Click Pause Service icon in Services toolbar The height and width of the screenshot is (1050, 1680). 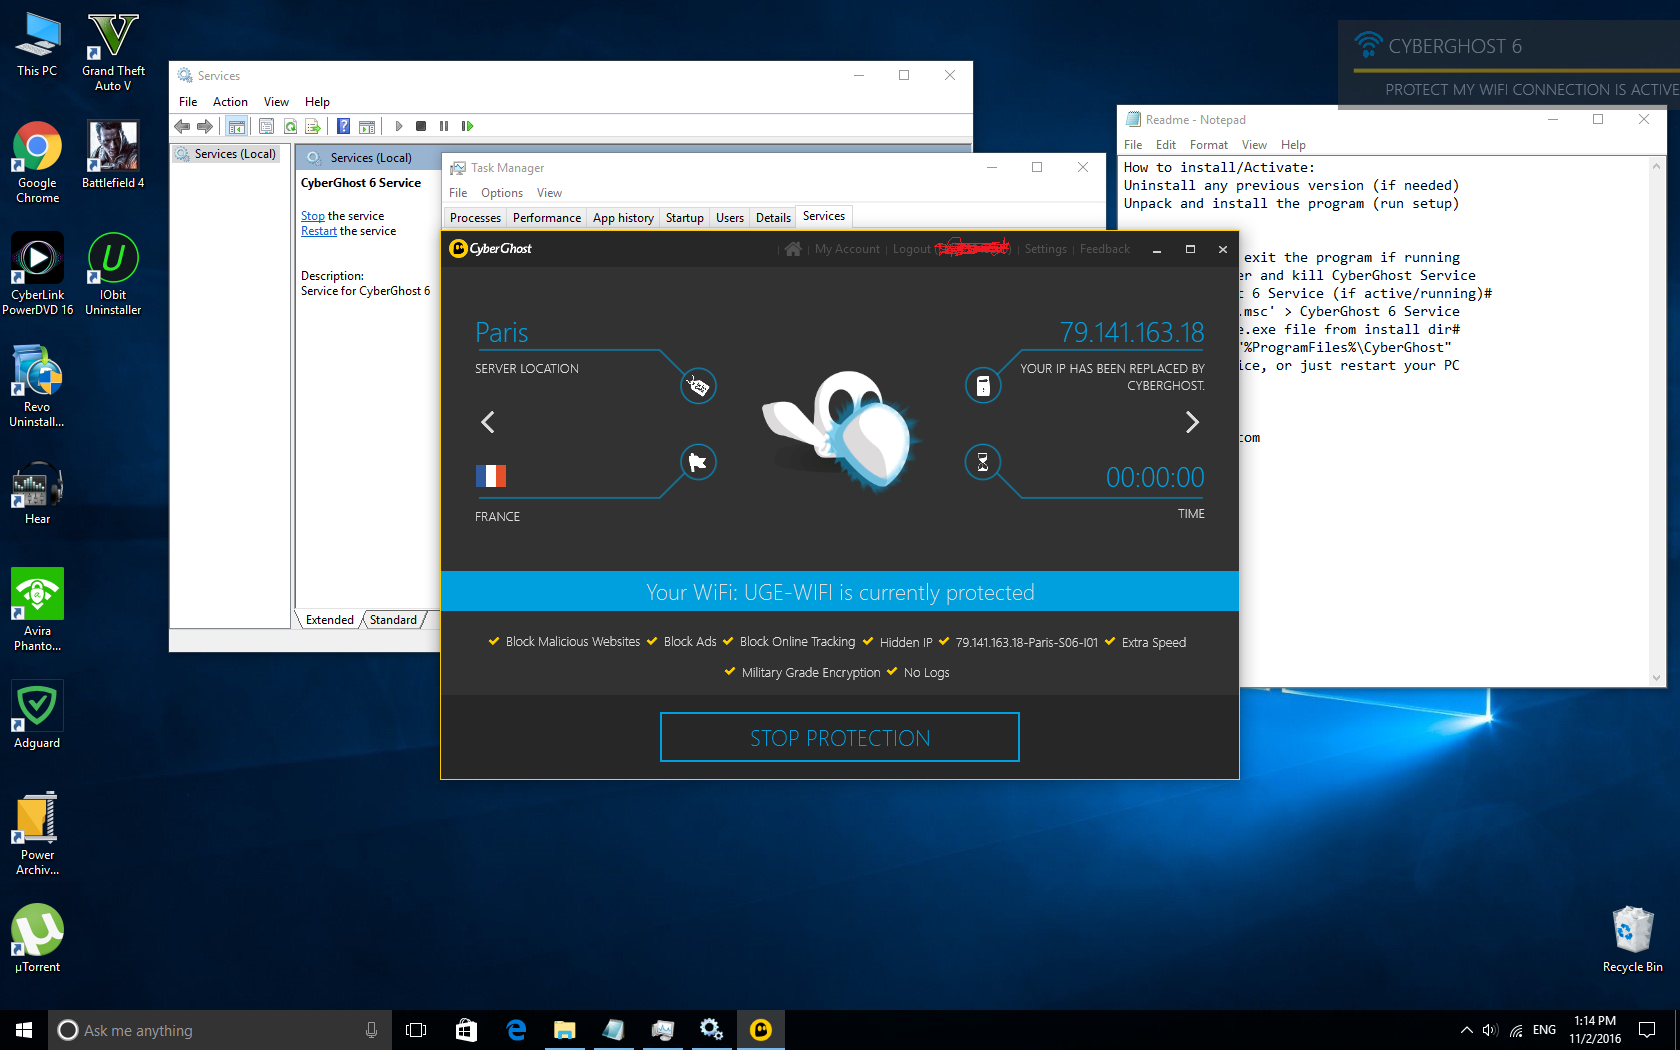click(444, 126)
